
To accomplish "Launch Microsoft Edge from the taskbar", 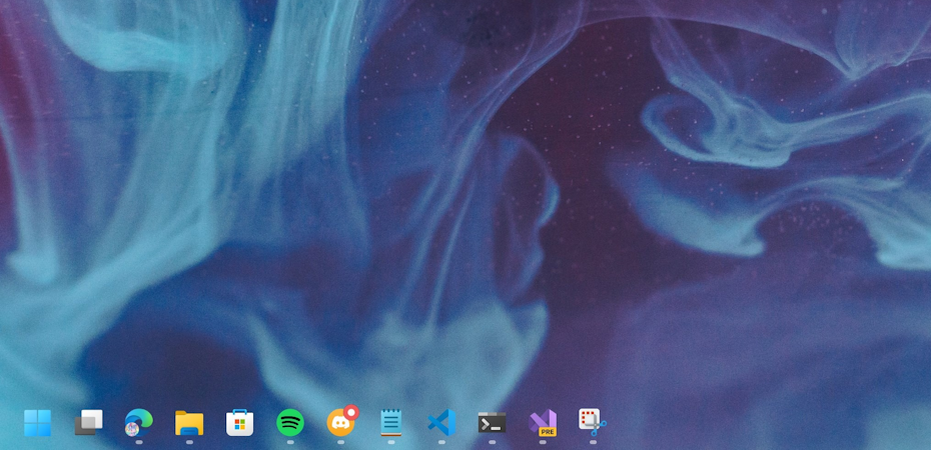I will [x=138, y=423].
